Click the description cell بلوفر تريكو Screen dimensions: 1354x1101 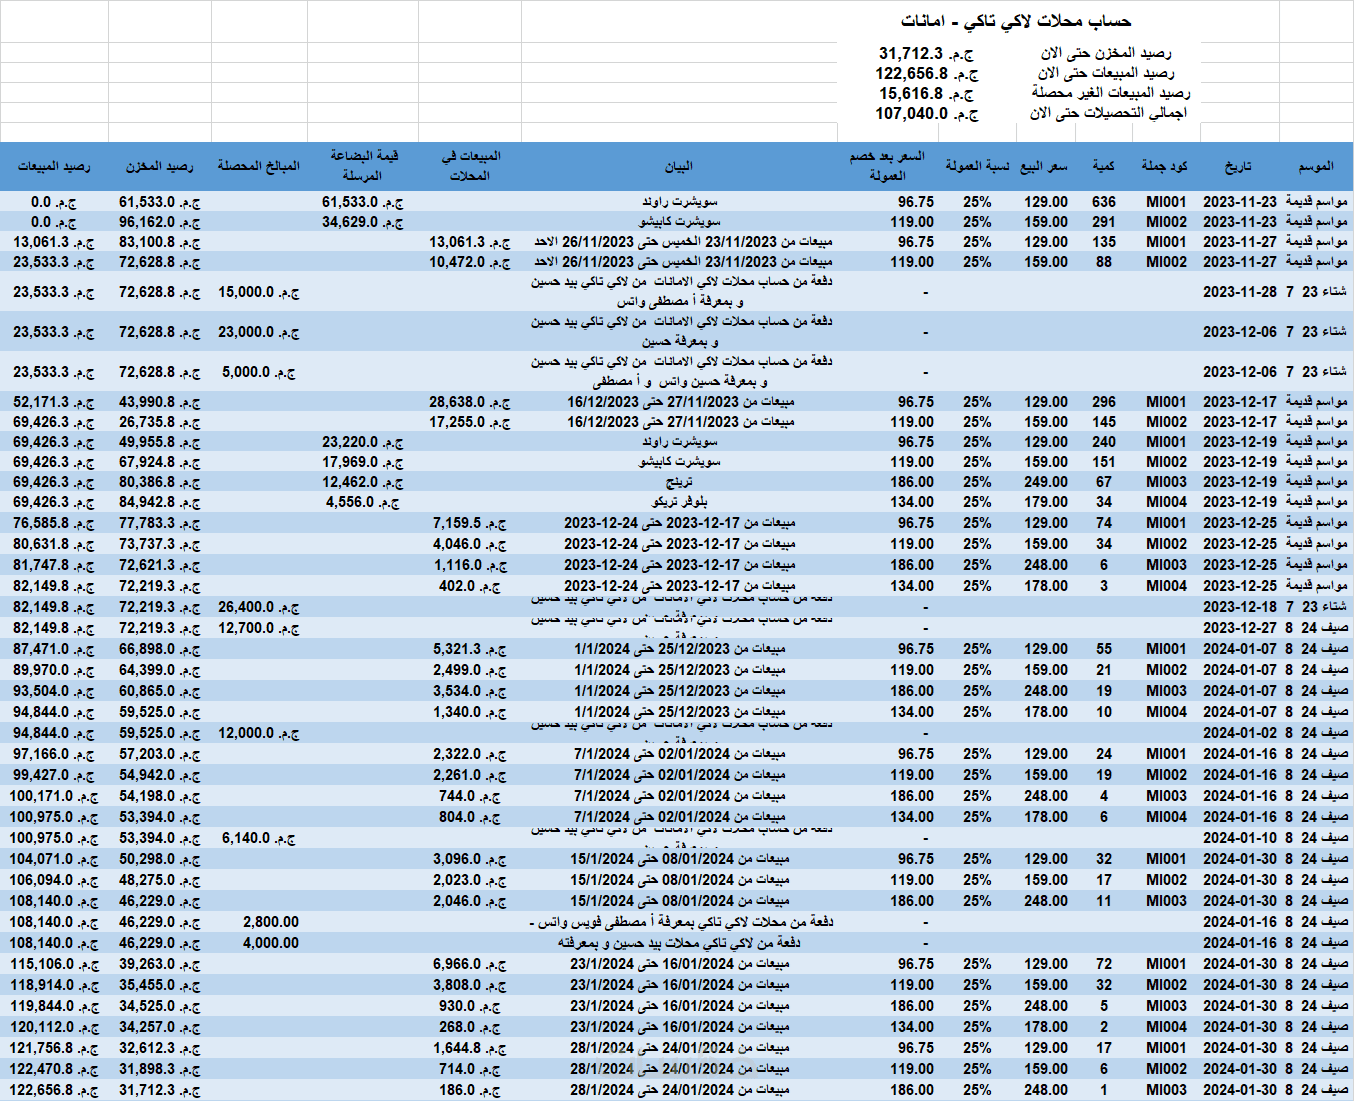[x=679, y=502]
